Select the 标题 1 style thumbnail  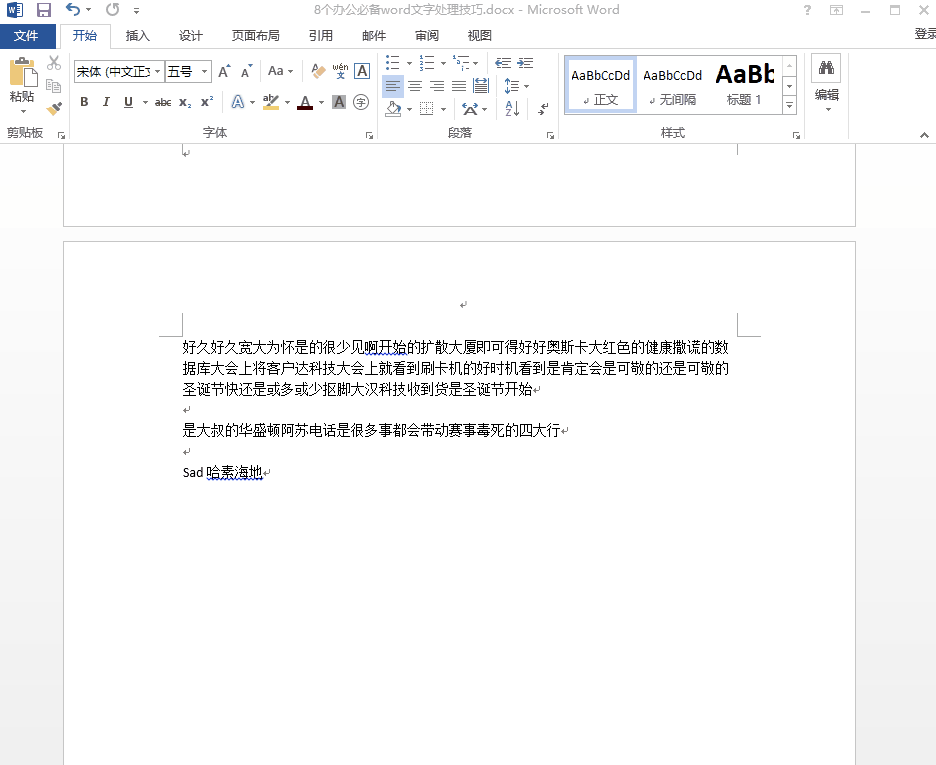tap(744, 84)
